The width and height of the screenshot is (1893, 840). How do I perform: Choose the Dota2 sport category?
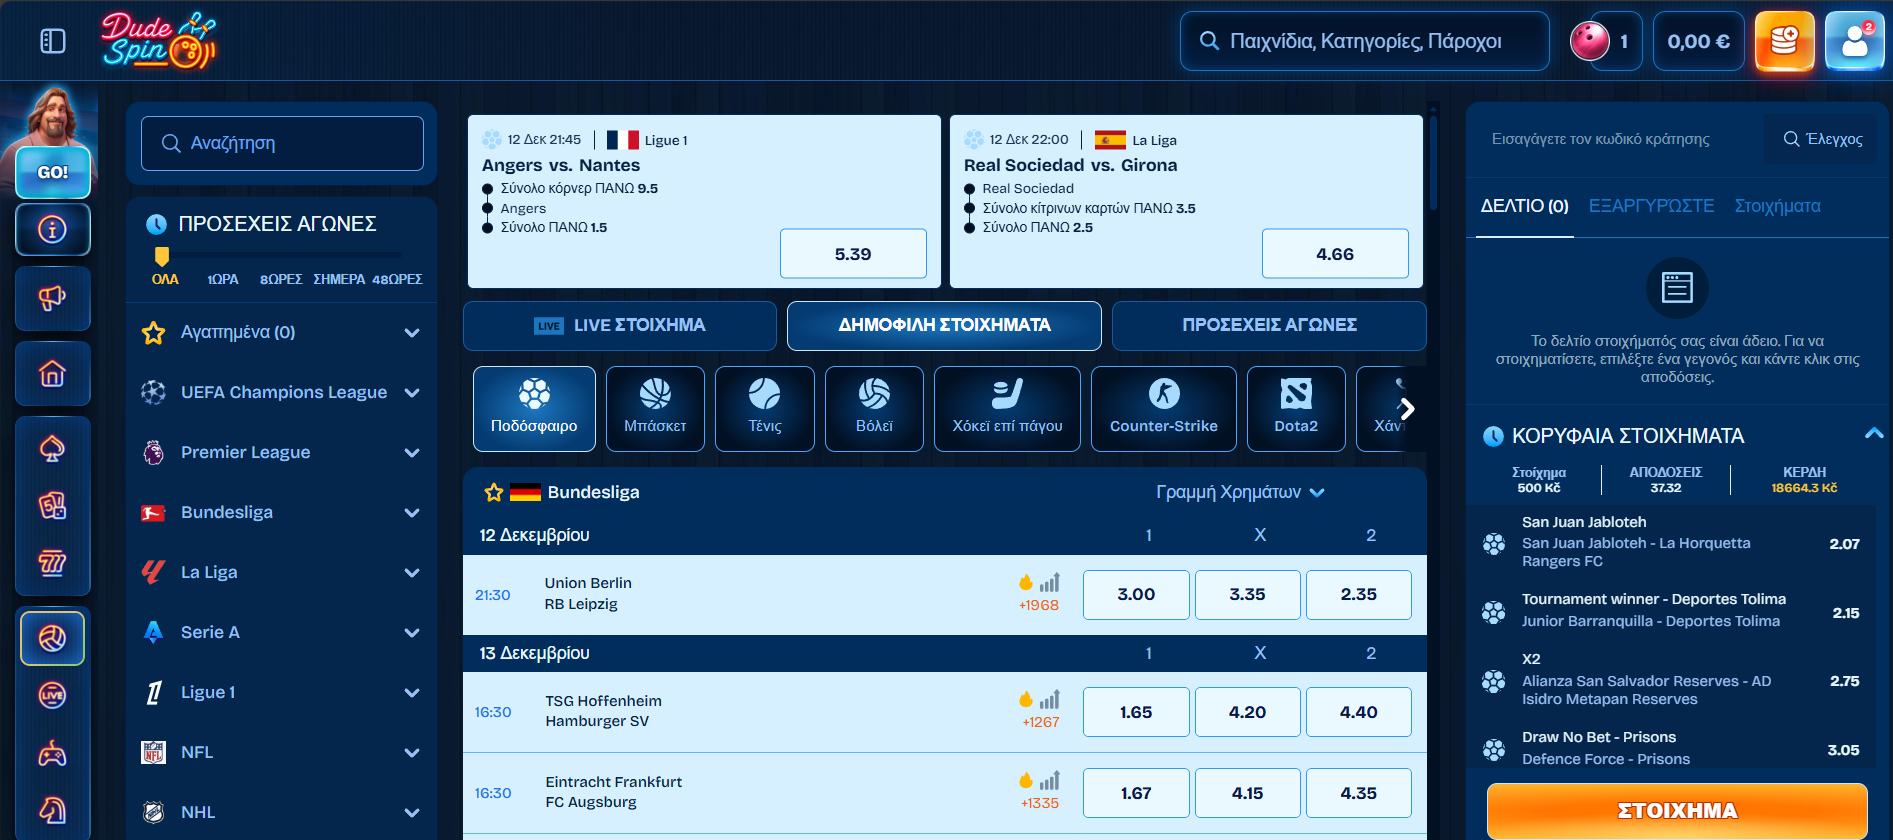(1295, 408)
